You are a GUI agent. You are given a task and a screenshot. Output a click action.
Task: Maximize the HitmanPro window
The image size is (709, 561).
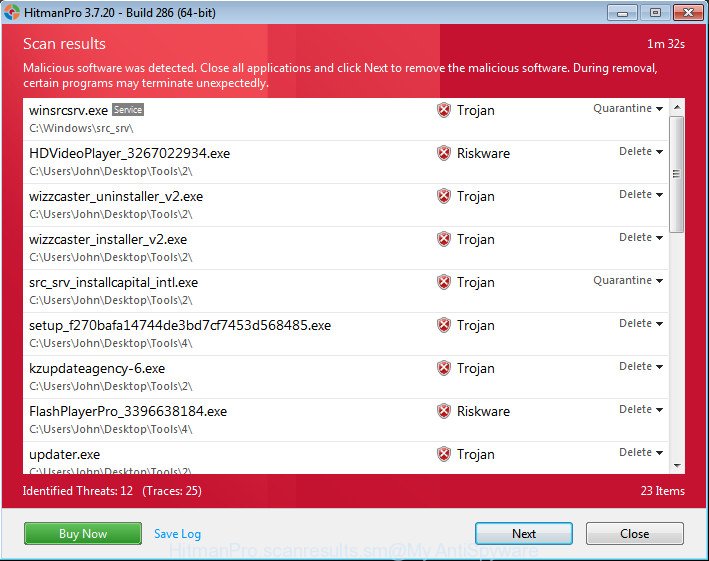(655, 13)
